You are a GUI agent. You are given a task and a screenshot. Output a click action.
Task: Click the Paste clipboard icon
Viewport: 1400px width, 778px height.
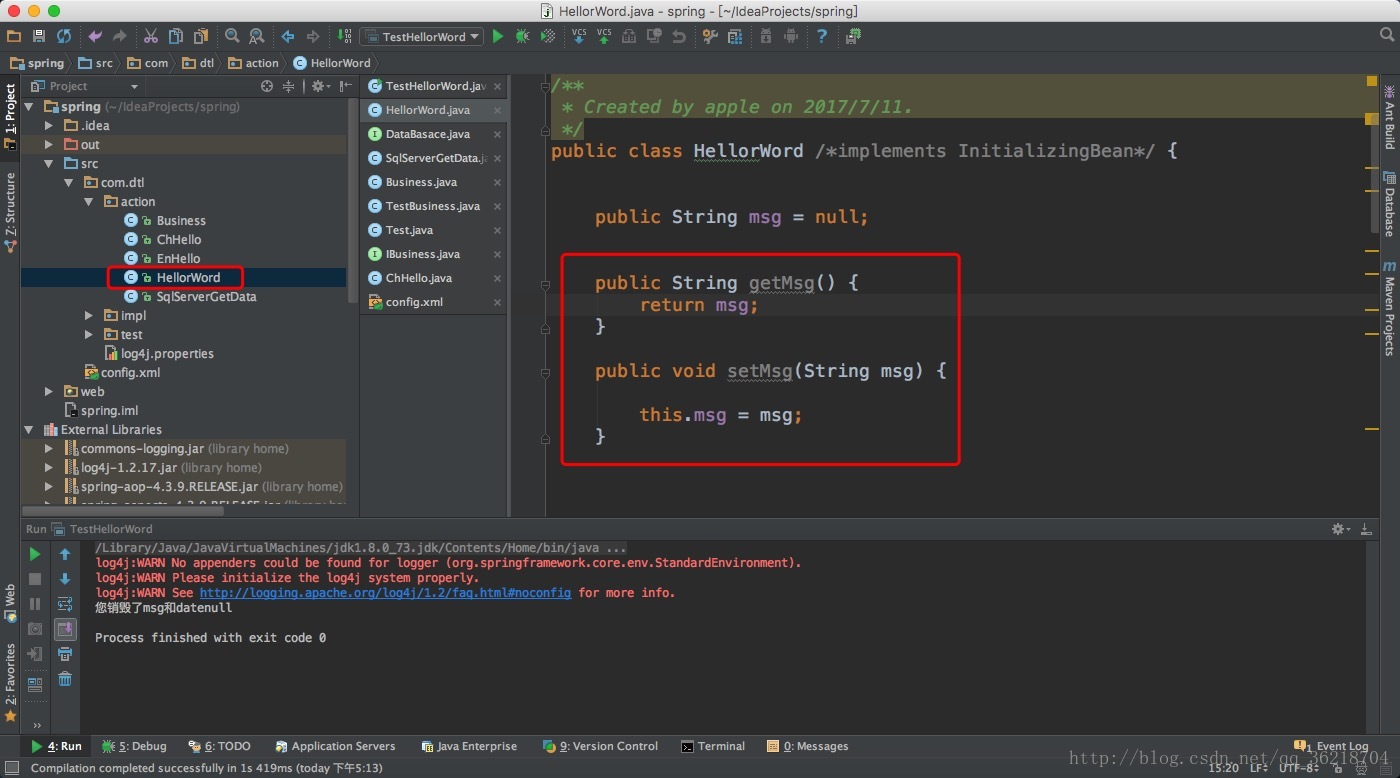pyautogui.click(x=200, y=36)
